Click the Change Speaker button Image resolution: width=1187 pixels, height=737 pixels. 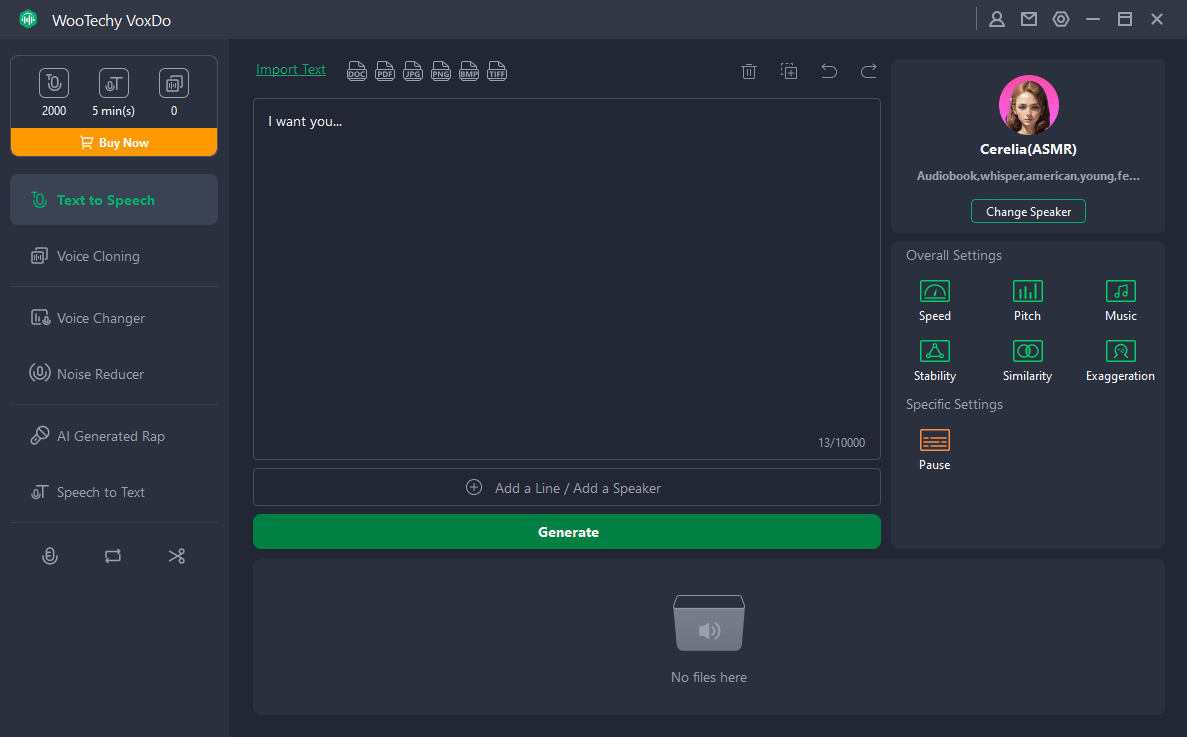(1028, 212)
